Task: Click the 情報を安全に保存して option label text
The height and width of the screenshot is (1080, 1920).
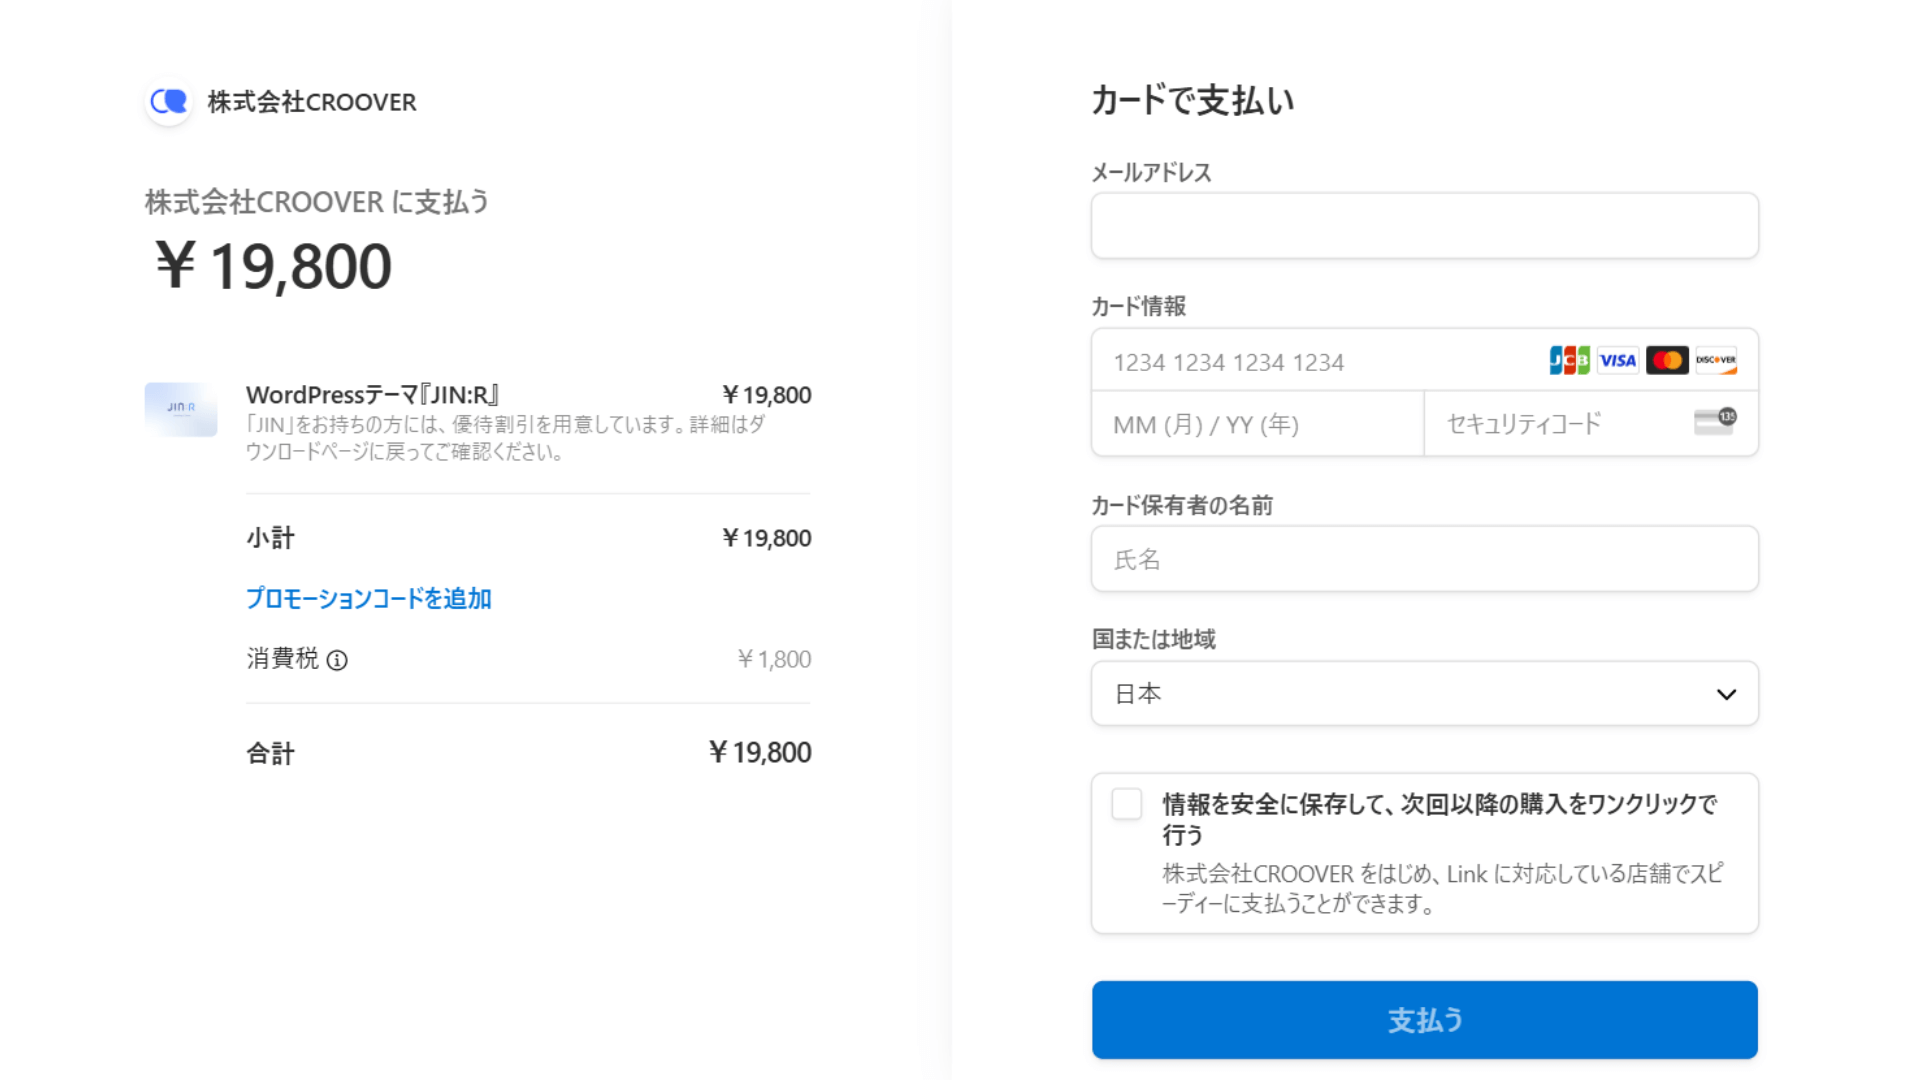Action: 1439,819
